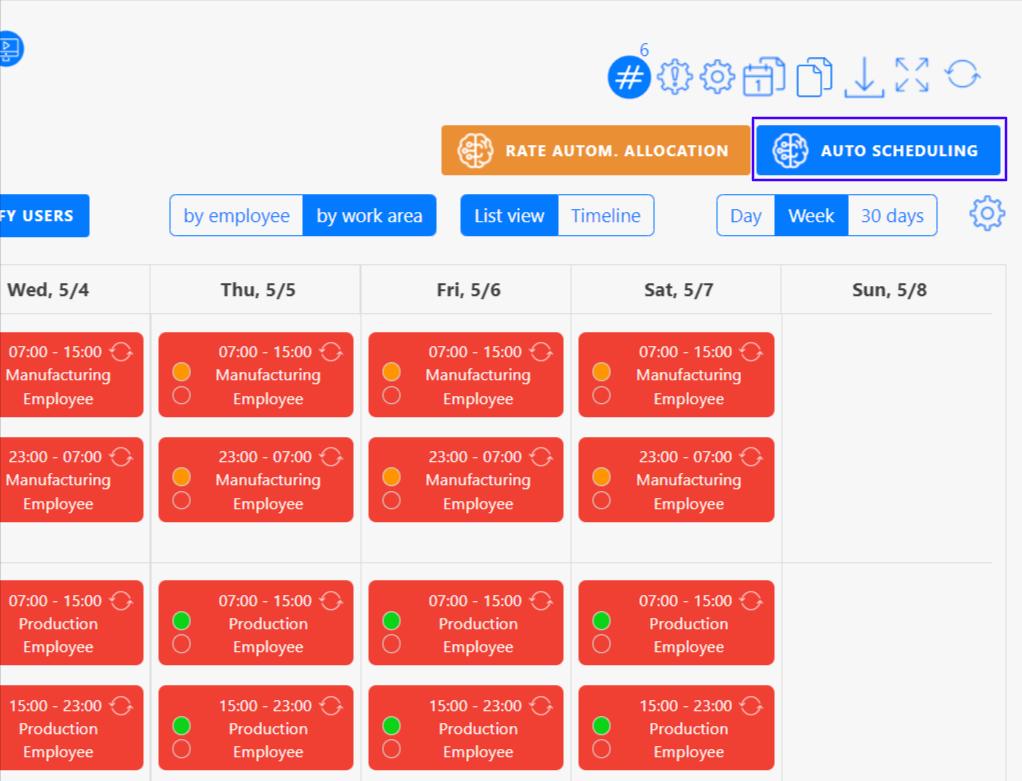Show the 30 days range

[x=892, y=216]
